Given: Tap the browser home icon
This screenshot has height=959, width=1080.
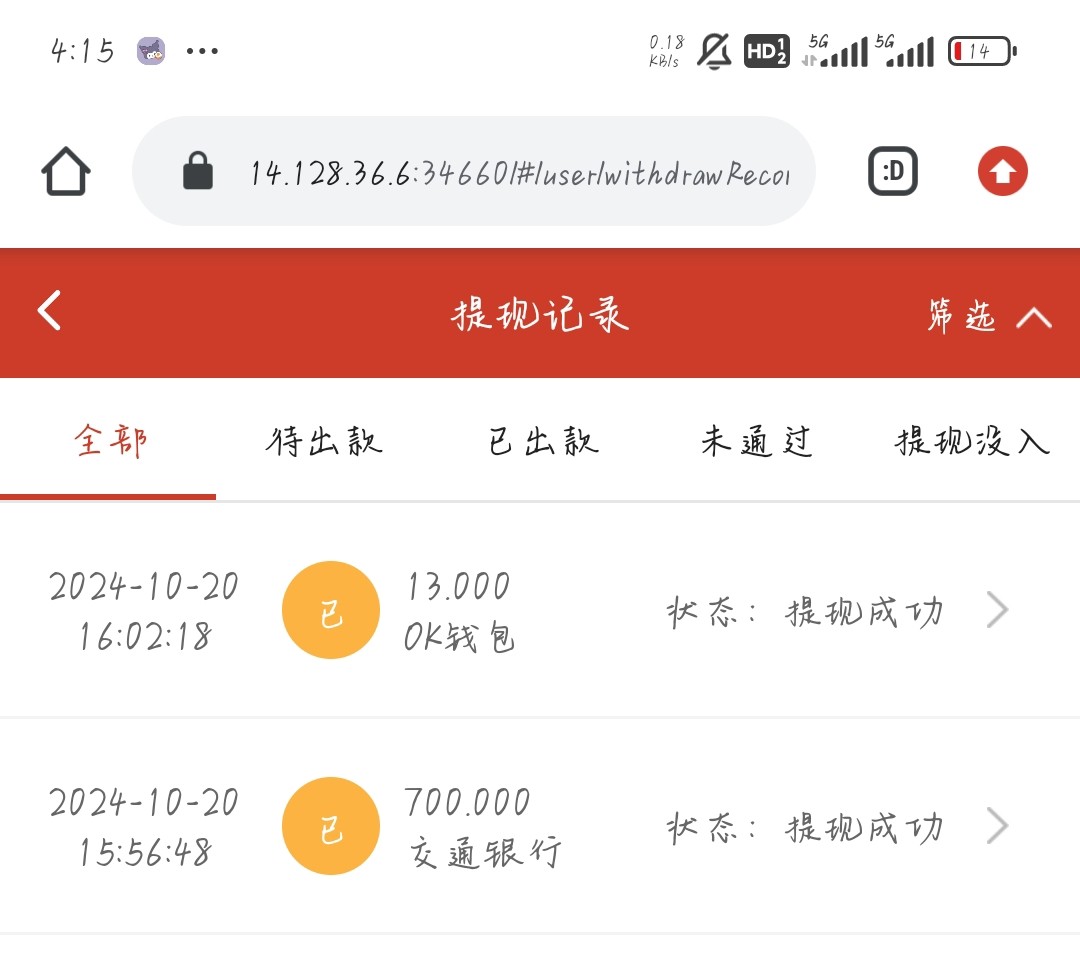Looking at the screenshot, I should click(x=66, y=172).
